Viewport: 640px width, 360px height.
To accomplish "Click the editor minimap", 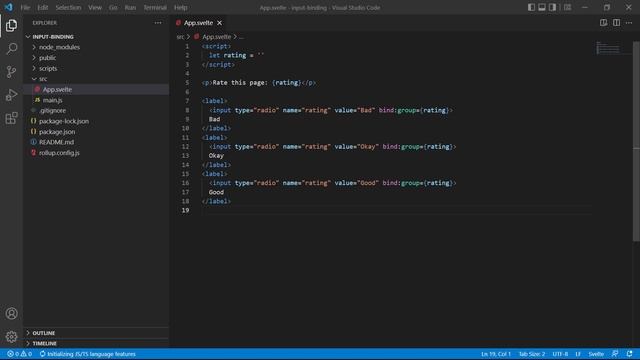I will click(609, 48).
